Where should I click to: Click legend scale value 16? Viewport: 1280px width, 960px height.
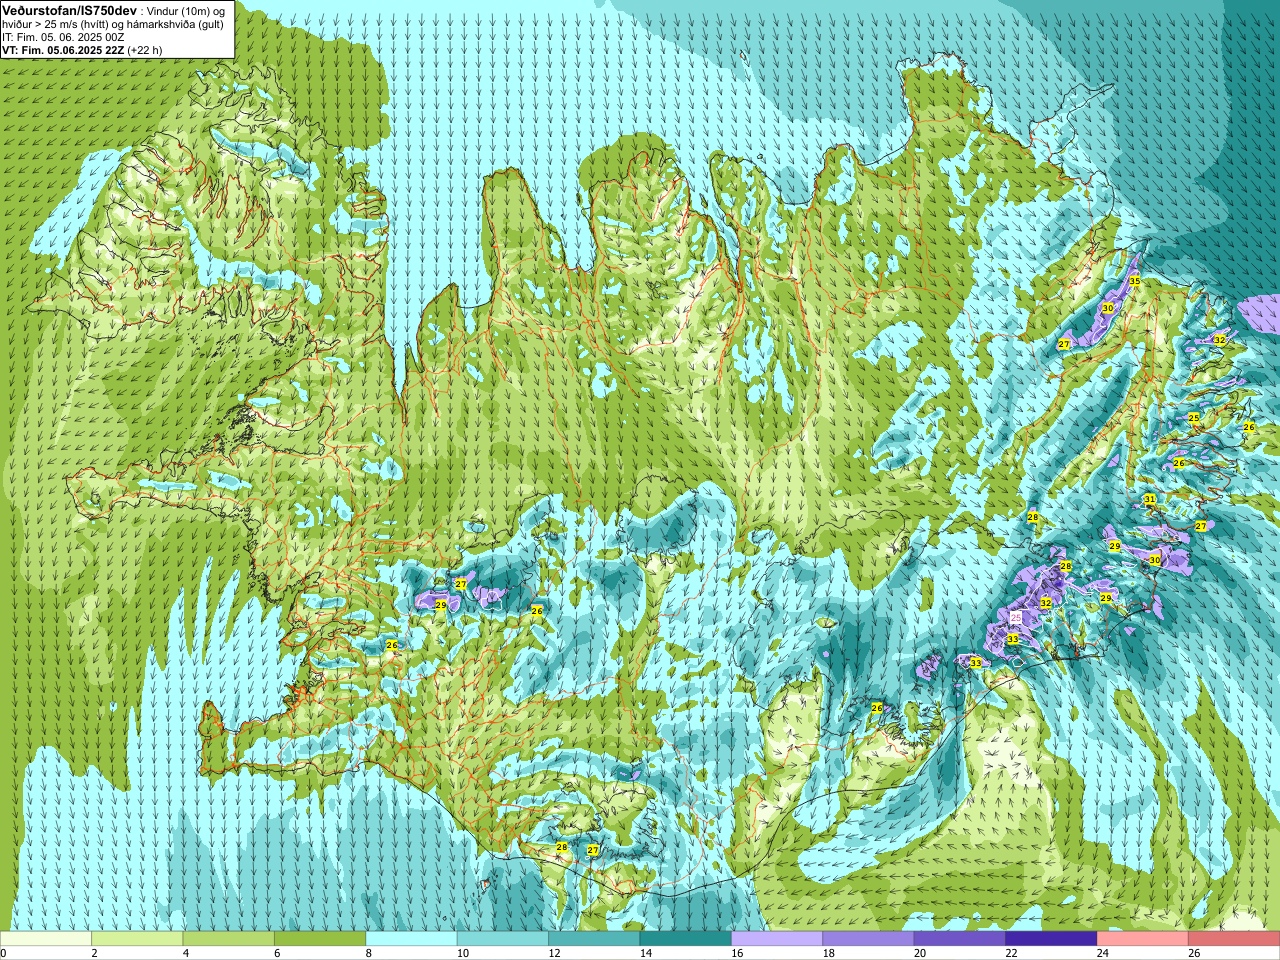coord(737,953)
